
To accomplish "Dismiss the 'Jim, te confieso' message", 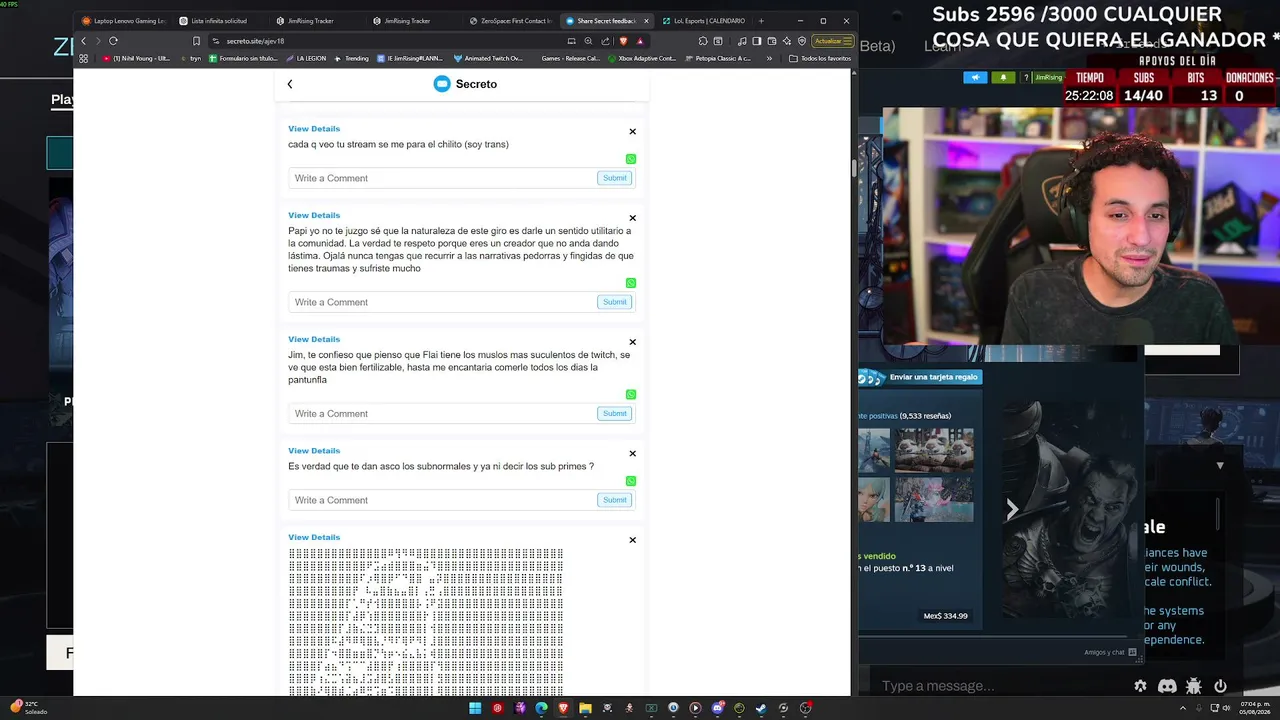I will coord(632,342).
